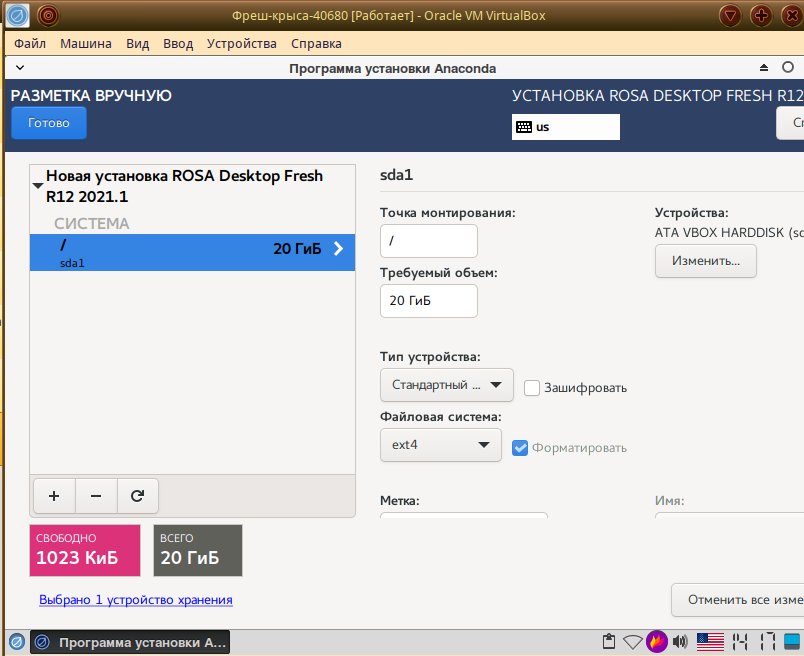The image size is (804, 656).
Task: Click the flame icon in system tray
Action: [x=657, y=641]
